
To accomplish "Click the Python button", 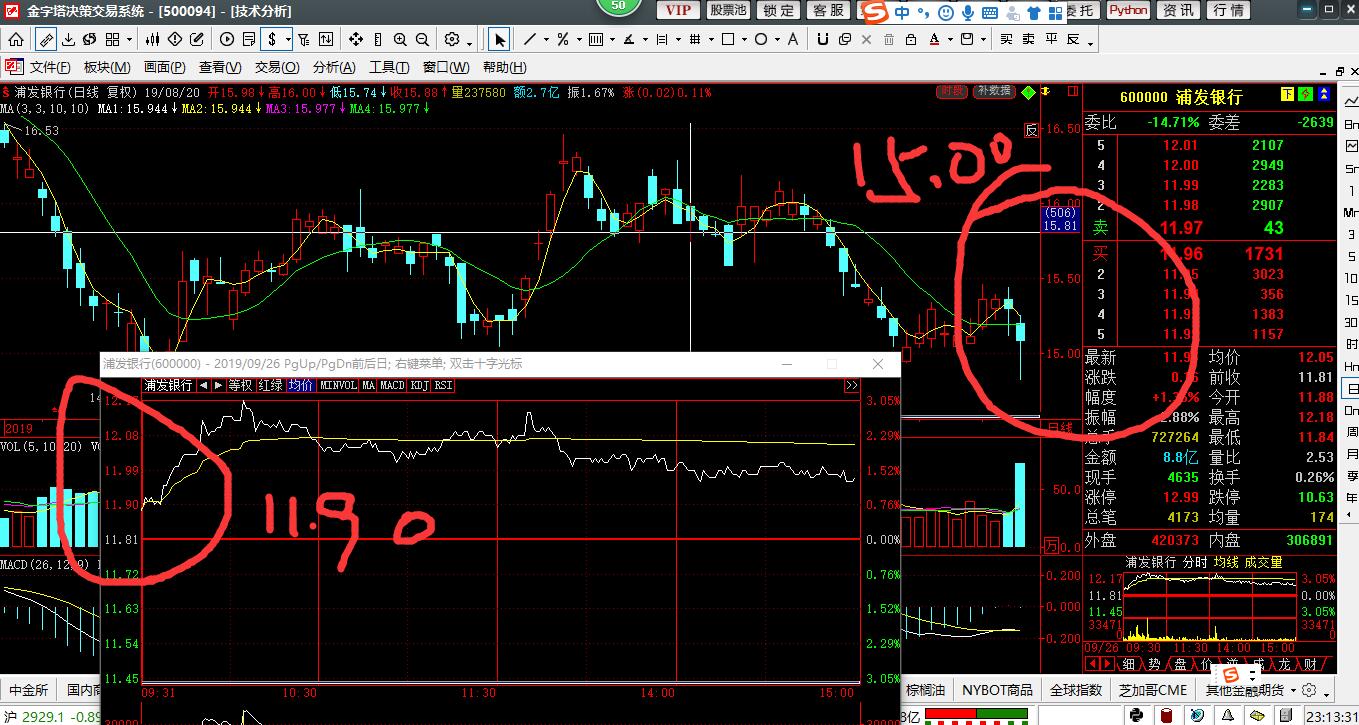I will [1128, 10].
